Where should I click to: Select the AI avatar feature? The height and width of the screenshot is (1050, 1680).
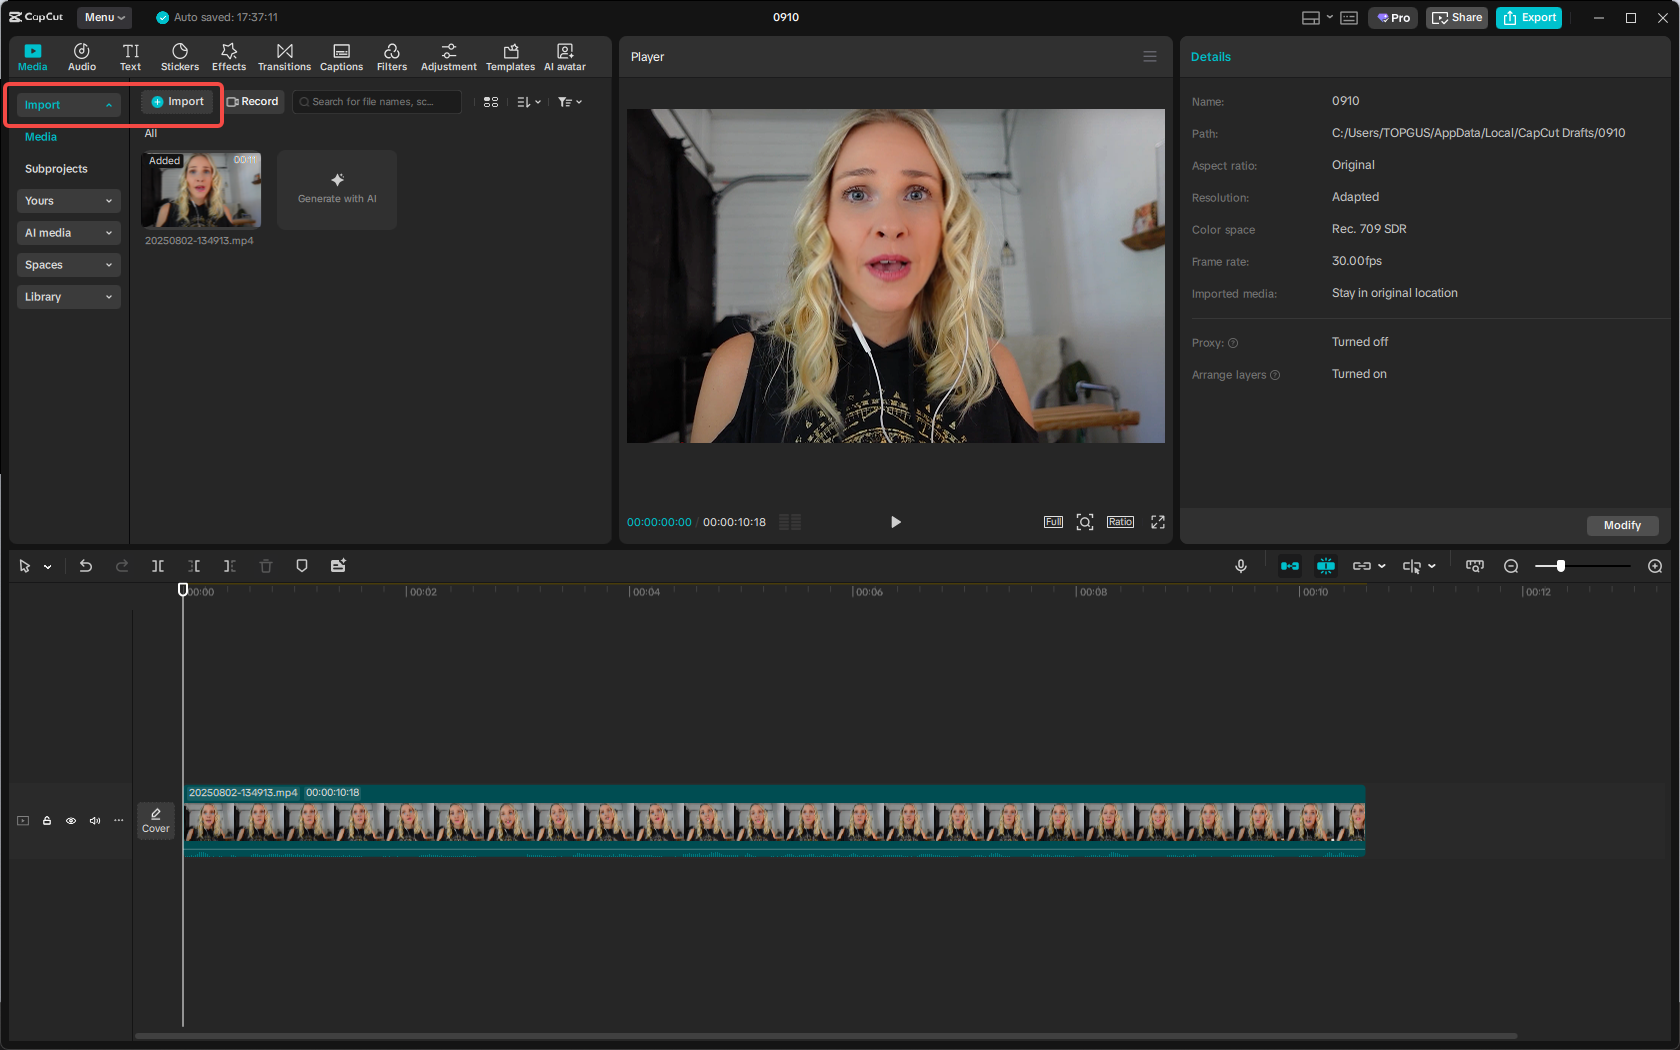pyautogui.click(x=564, y=56)
